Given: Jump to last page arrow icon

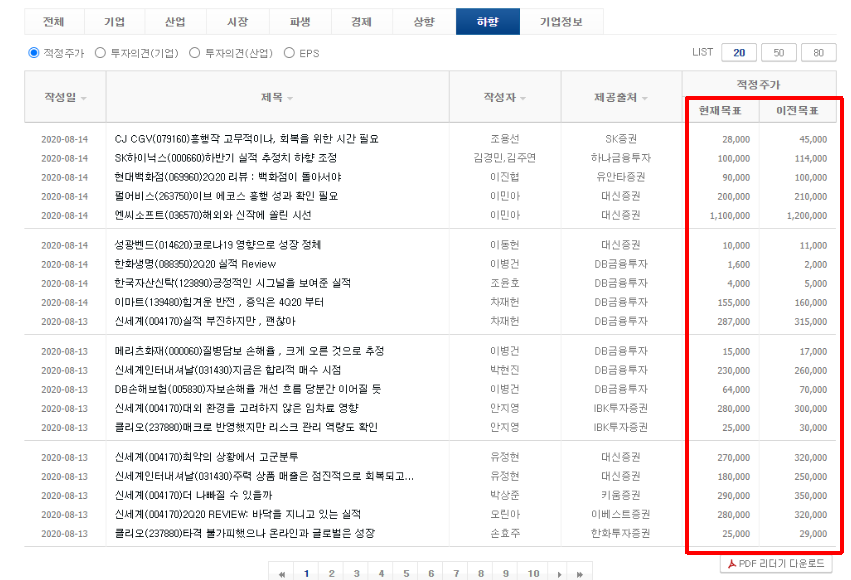Looking at the screenshot, I should [x=580, y=573].
